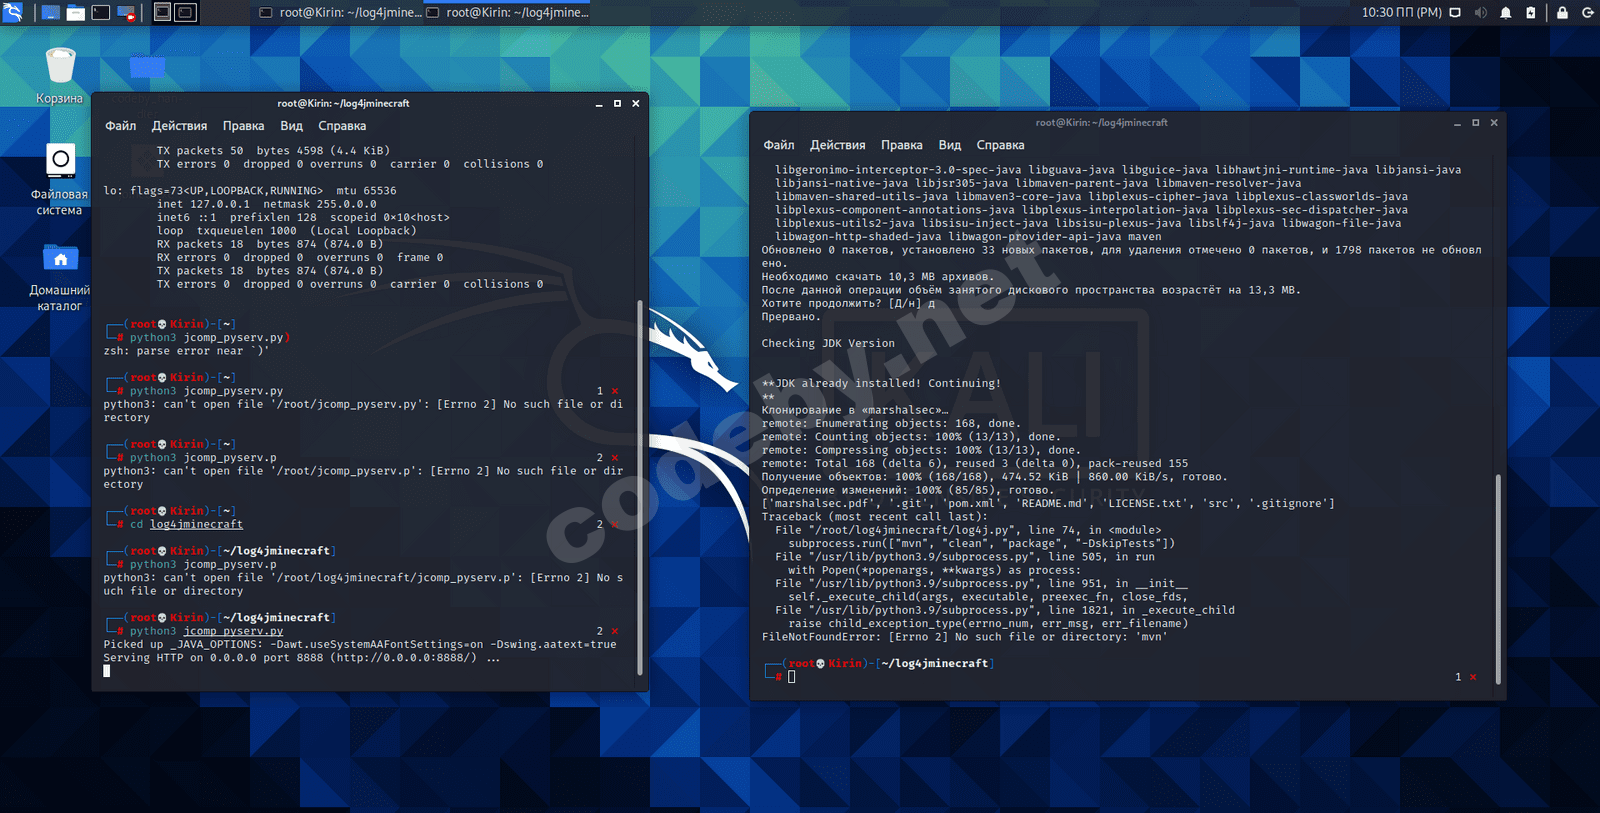Click the right terminal vertical scrollbar
Image resolution: width=1600 pixels, height=813 pixels.
1498,578
